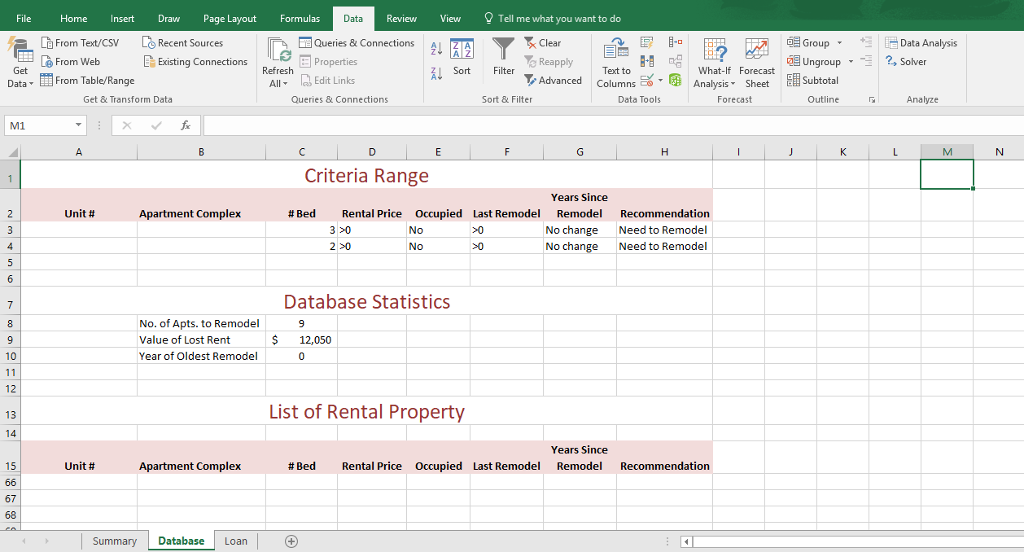Switch to the Summary sheet tab

(114, 541)
